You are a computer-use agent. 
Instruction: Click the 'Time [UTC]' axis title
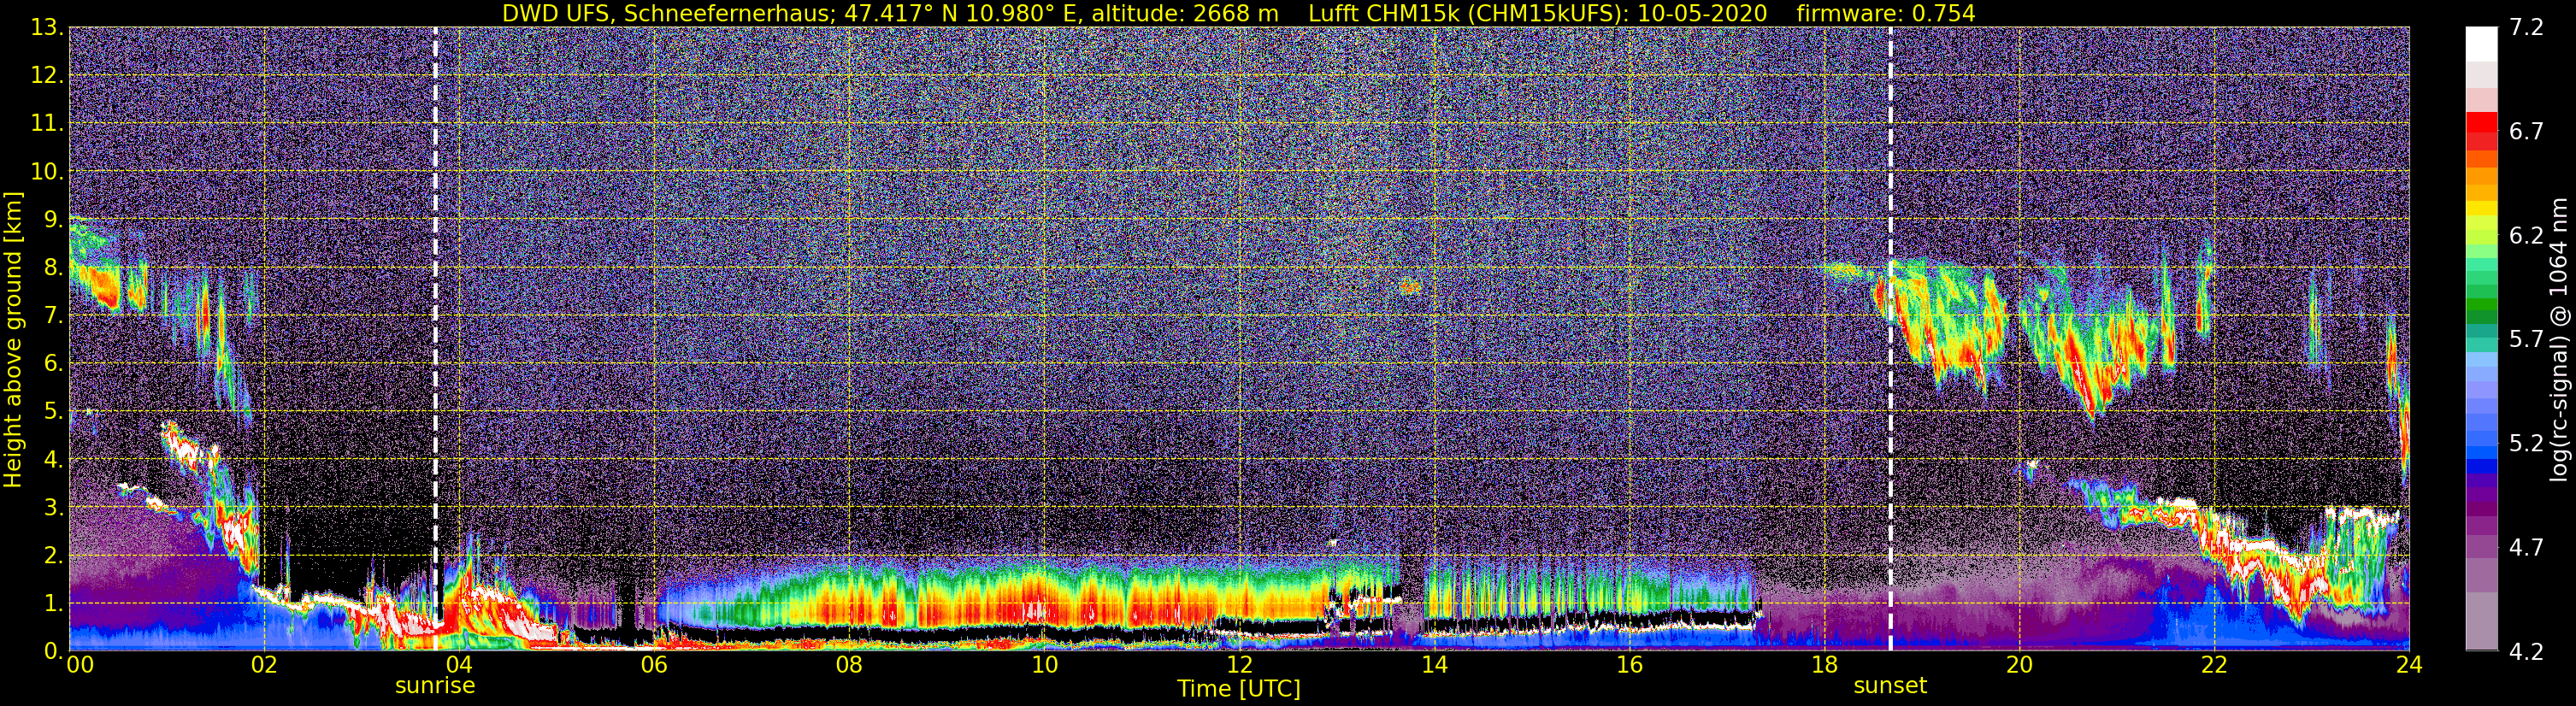1239,689
